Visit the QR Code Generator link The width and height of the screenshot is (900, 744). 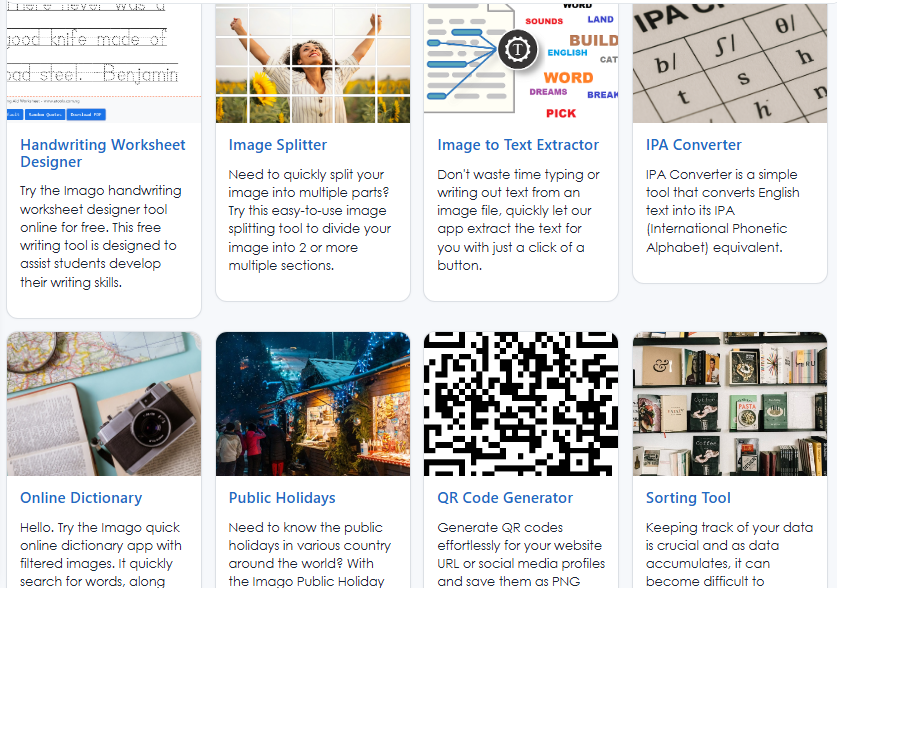[505, 498]
